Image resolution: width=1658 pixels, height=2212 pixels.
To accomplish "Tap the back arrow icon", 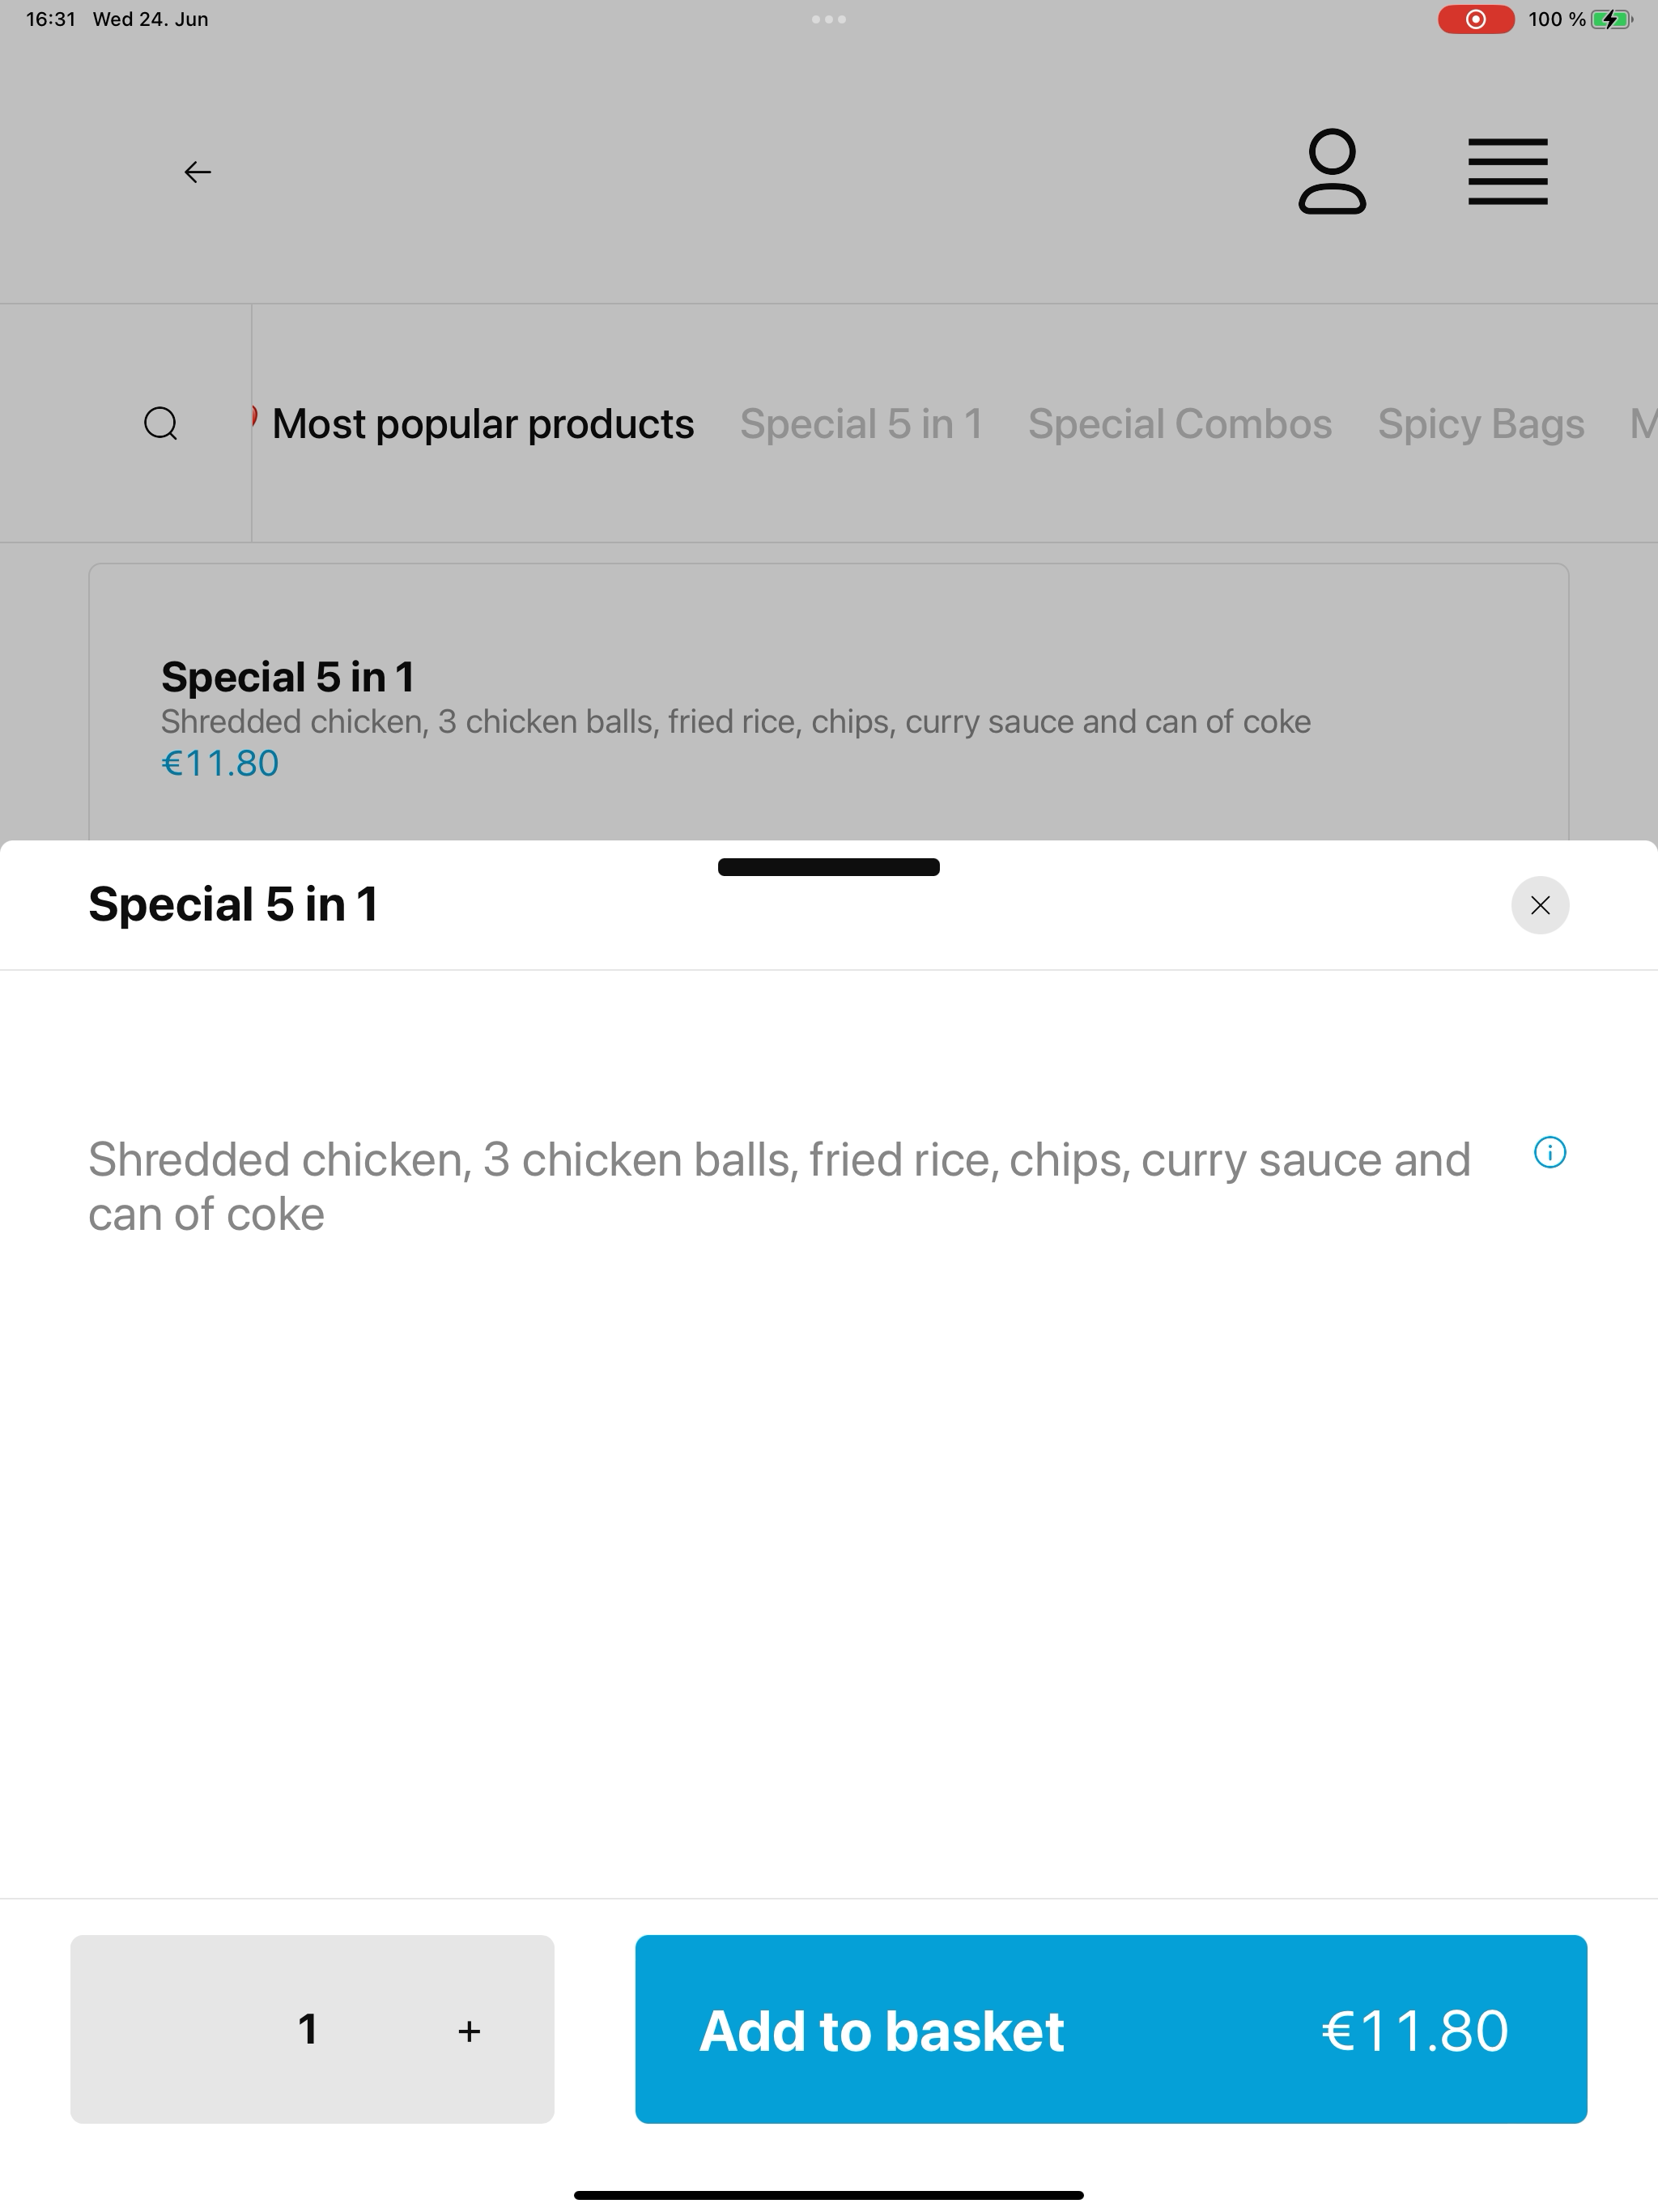I will (197, 172).
